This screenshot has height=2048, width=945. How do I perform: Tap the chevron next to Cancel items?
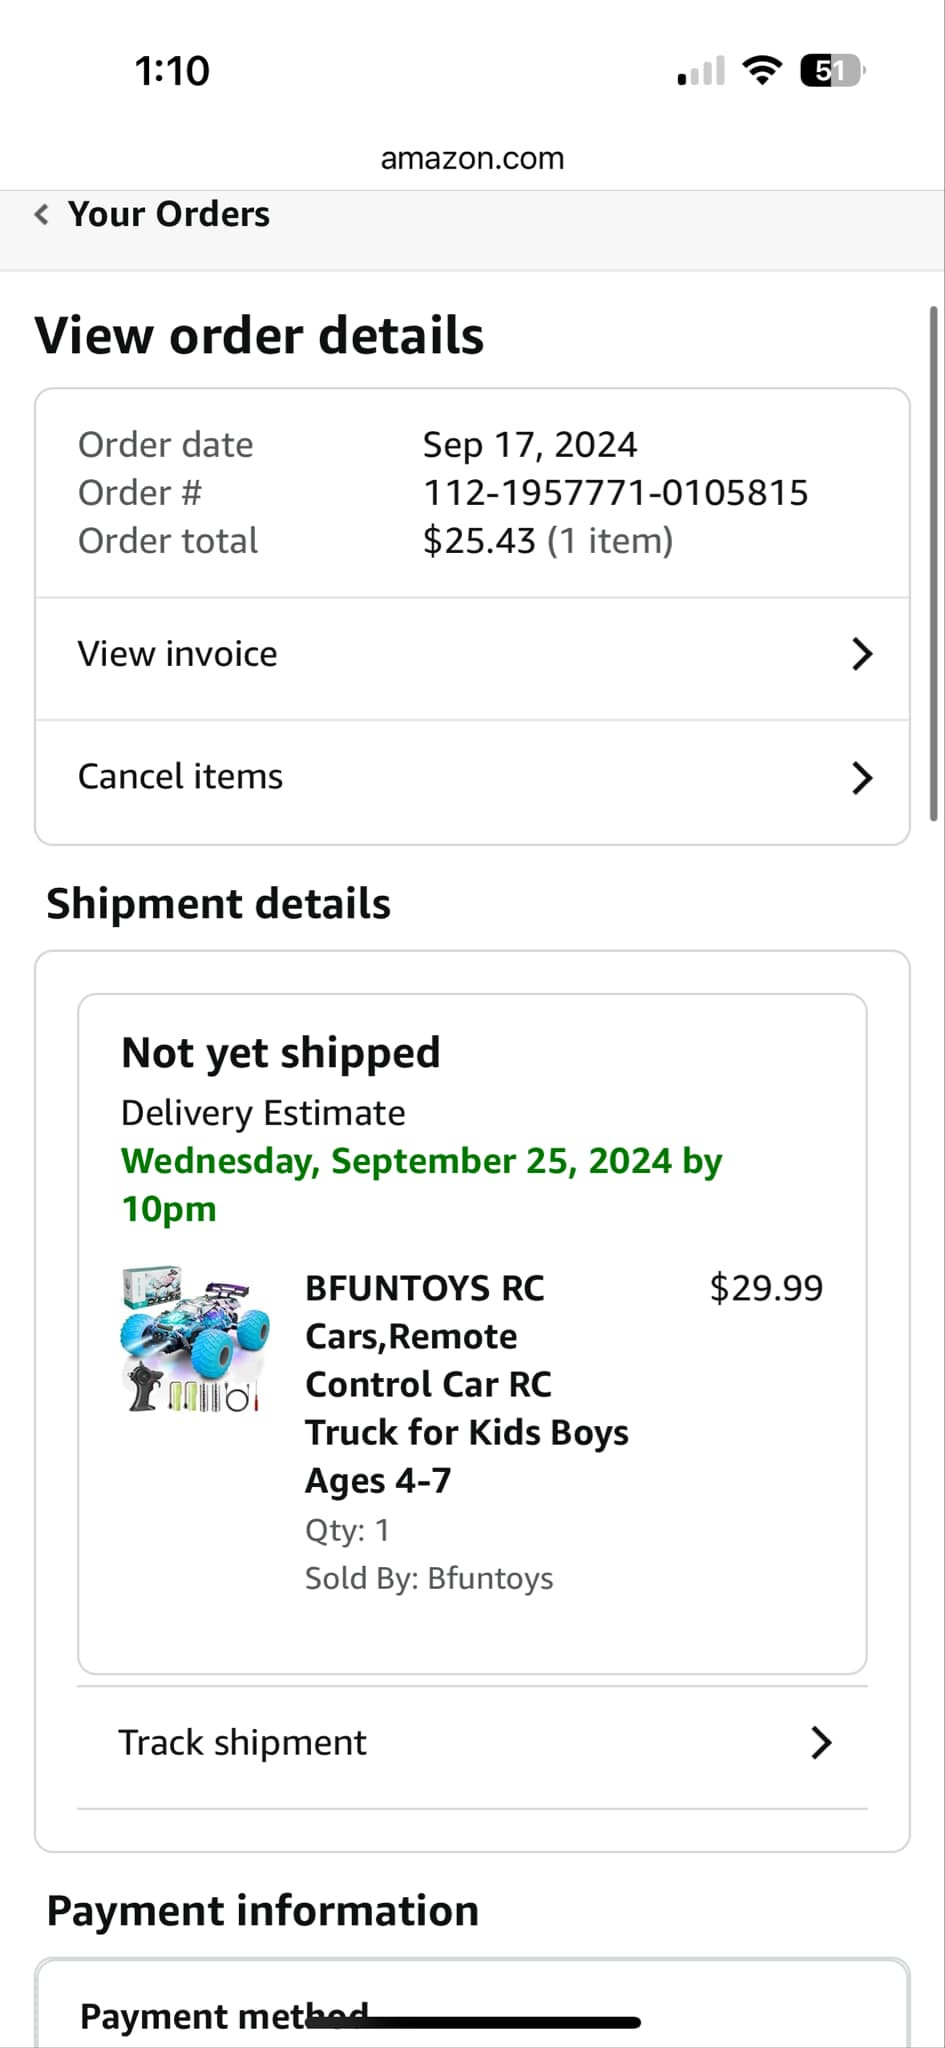pos(861,777)
